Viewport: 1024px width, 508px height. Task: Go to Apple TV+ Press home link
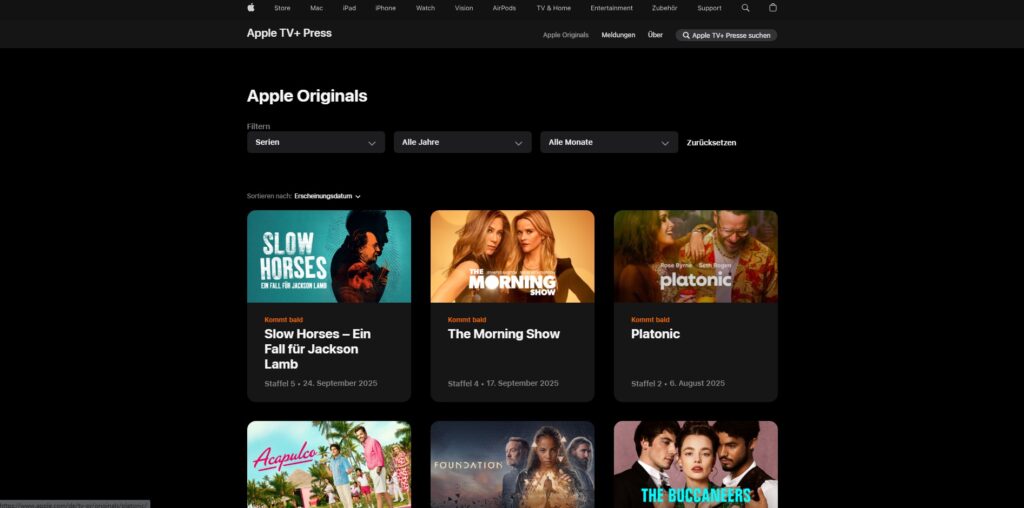(x=289, y=33)
